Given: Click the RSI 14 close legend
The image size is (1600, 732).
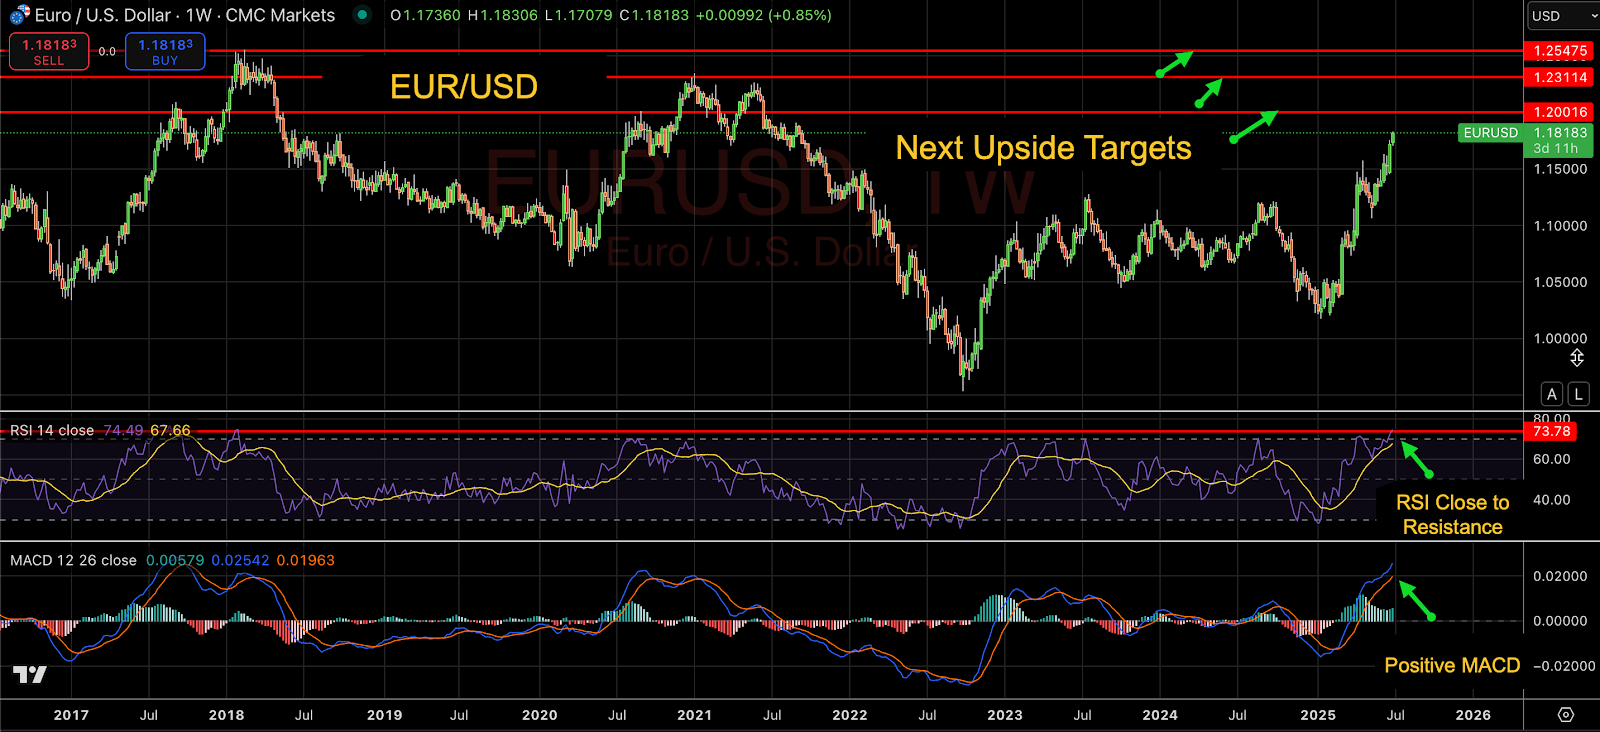Looking at the screenshot, I should point(52,430).
